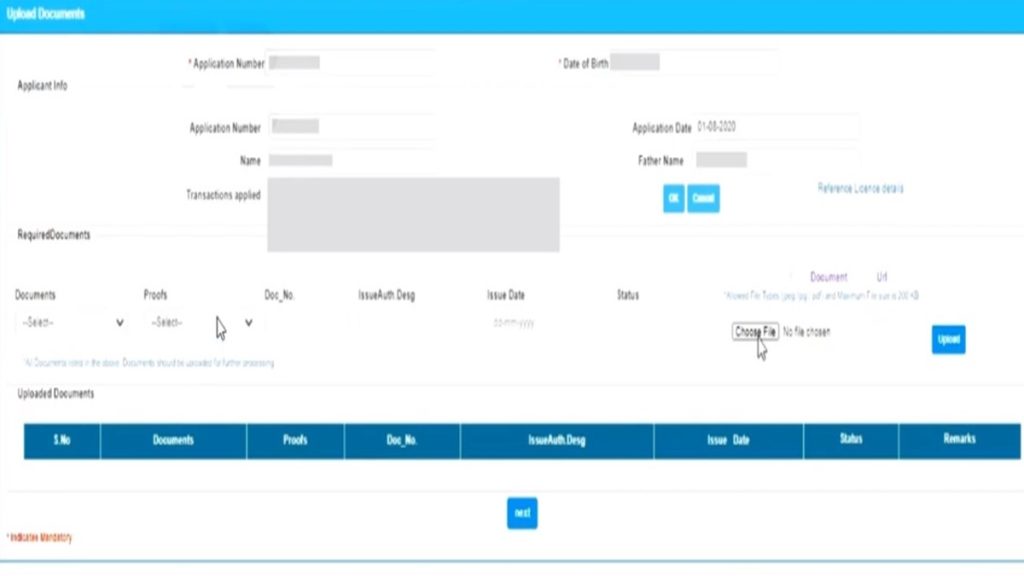
Task: Open the Reference Licence details link
Action: click(x=860, y=188)
